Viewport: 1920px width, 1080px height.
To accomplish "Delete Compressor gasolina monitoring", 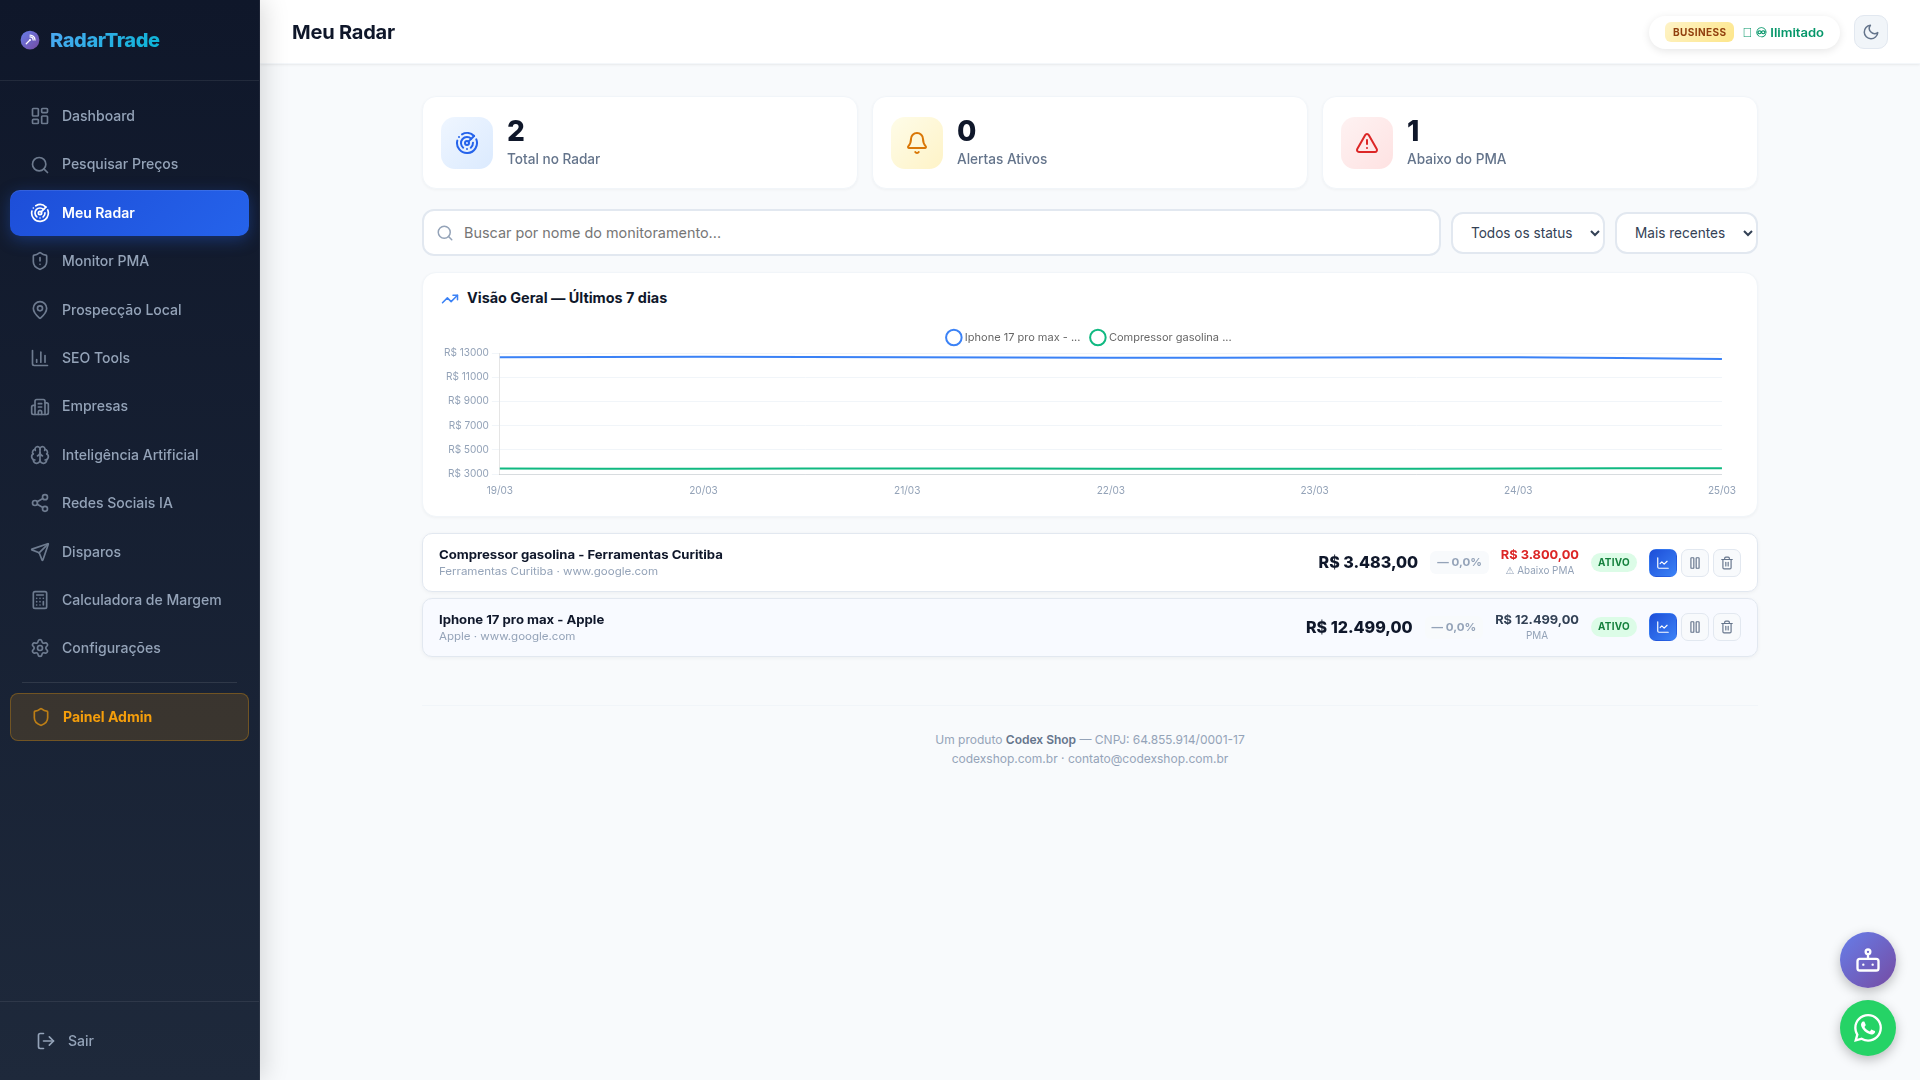I will coord(1726,563).
